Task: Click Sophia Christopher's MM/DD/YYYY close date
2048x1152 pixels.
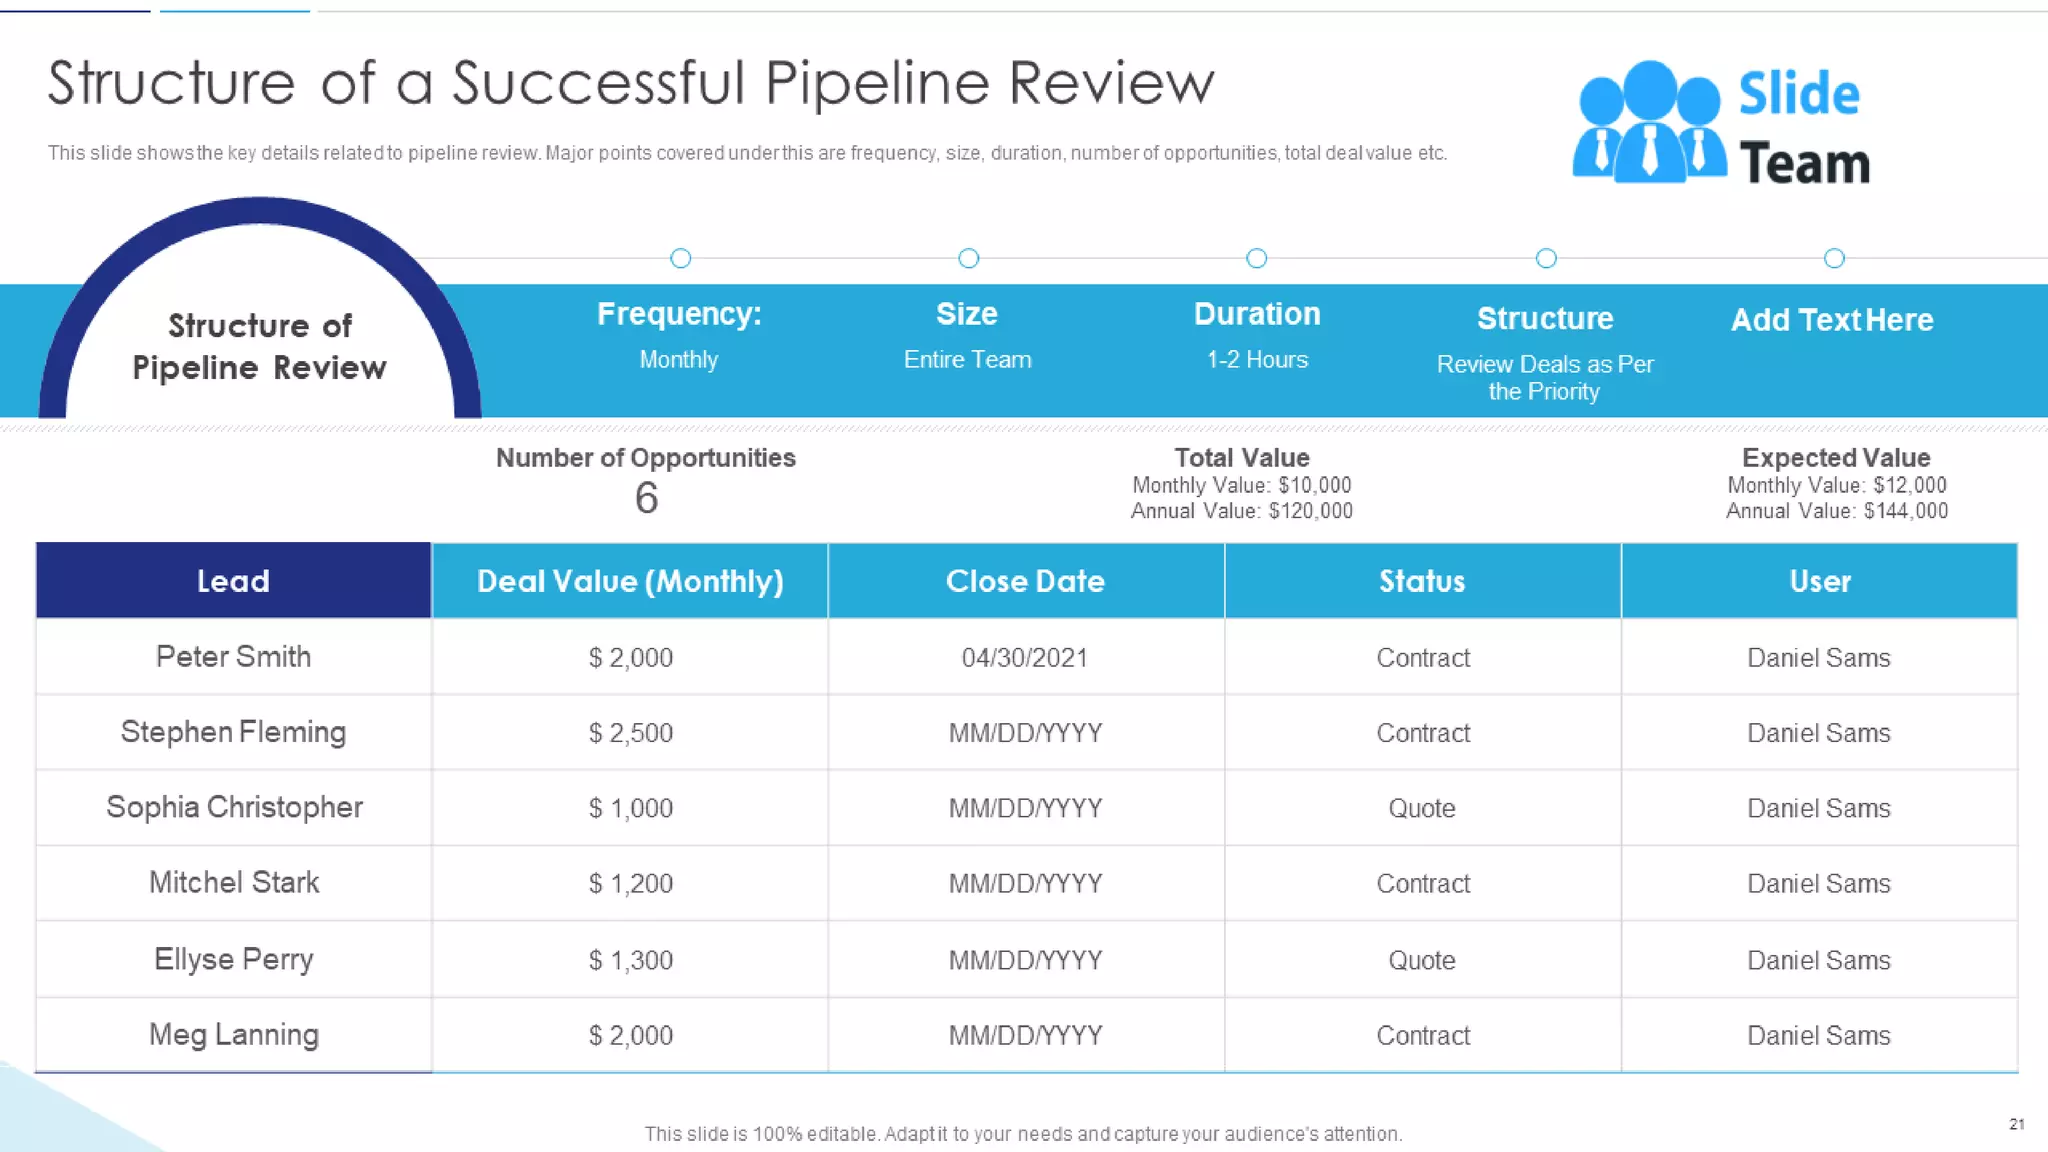Action: [x=1026, y=808]
